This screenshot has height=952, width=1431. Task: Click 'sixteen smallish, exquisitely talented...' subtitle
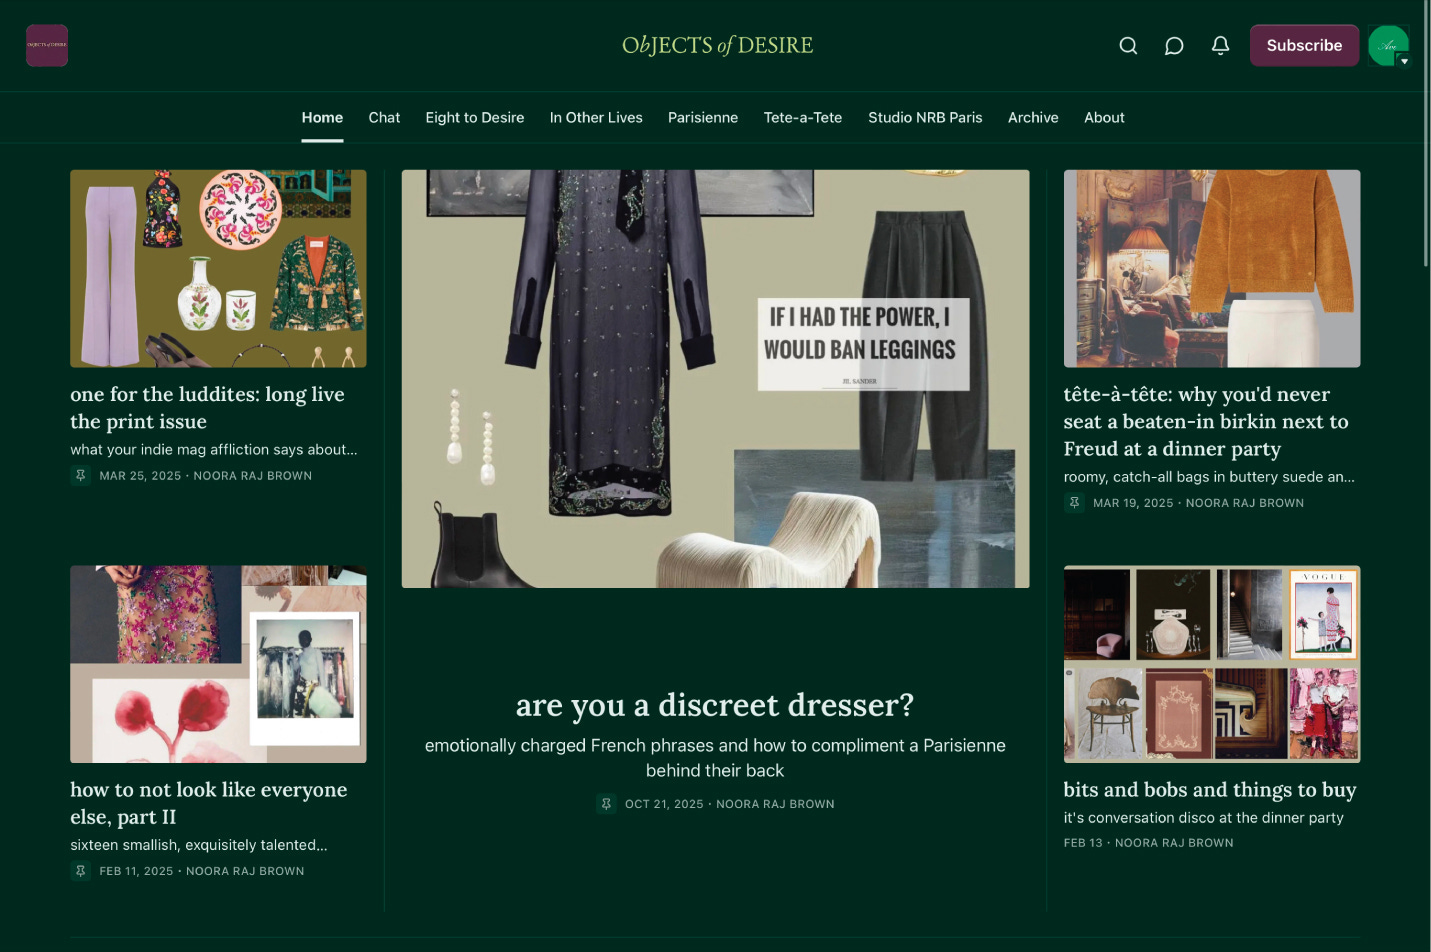[199, 845]
